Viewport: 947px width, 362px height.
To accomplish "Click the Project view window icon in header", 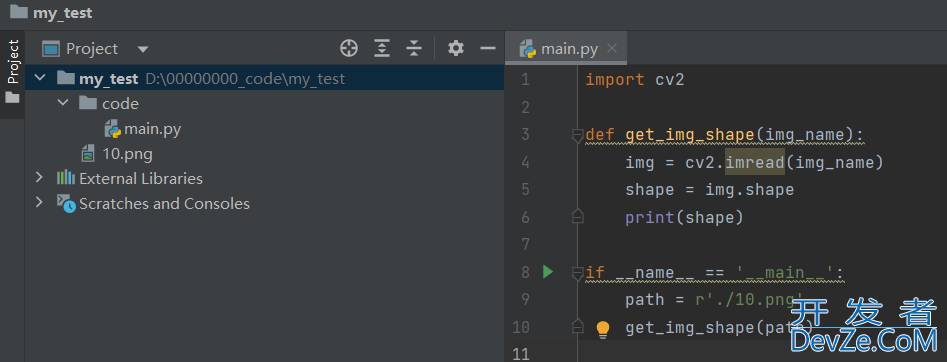I will (x=51, y=49).
